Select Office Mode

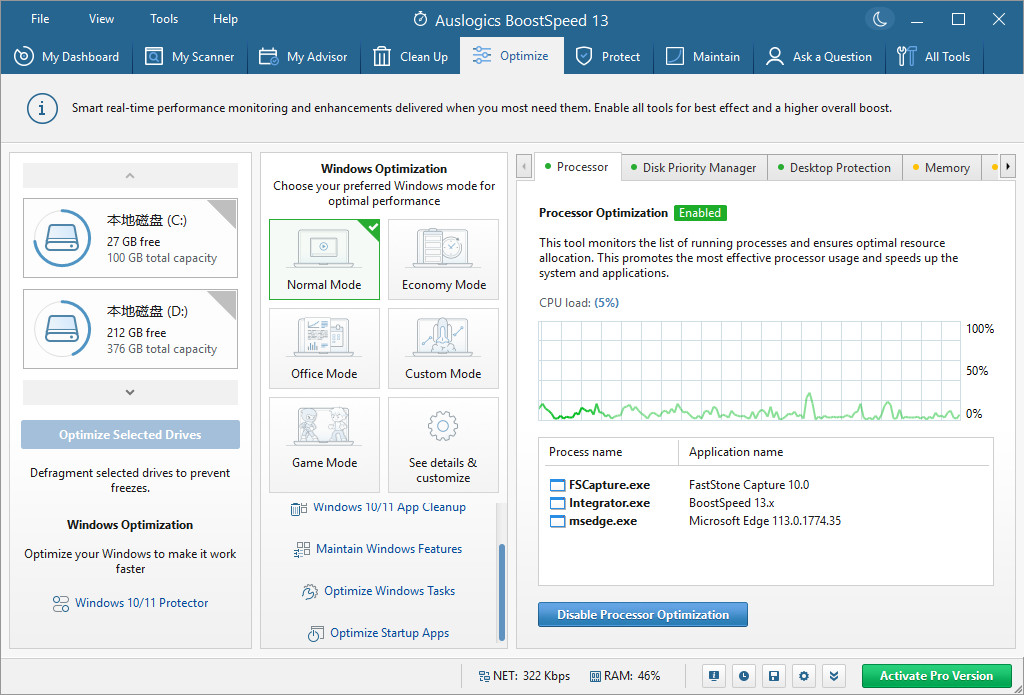tap(325, 348)
